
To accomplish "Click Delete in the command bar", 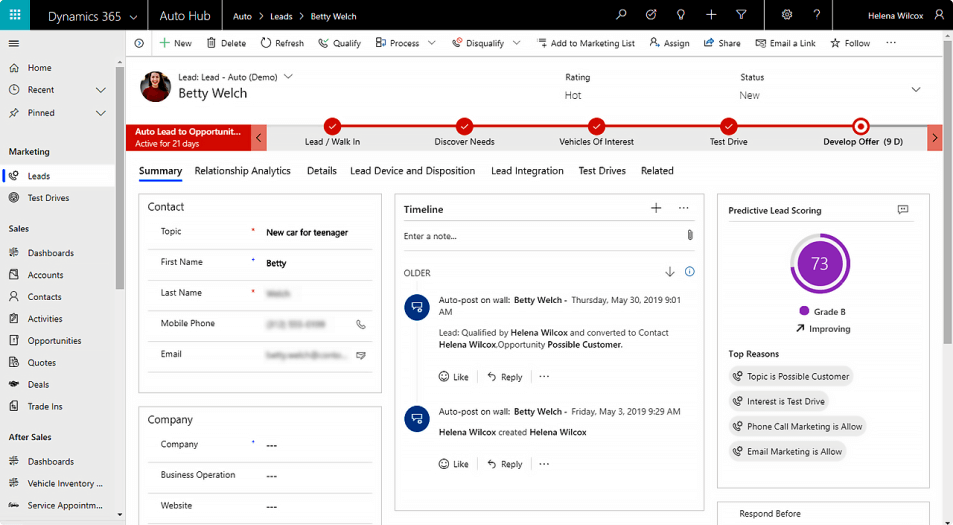I will click(226, 43).
